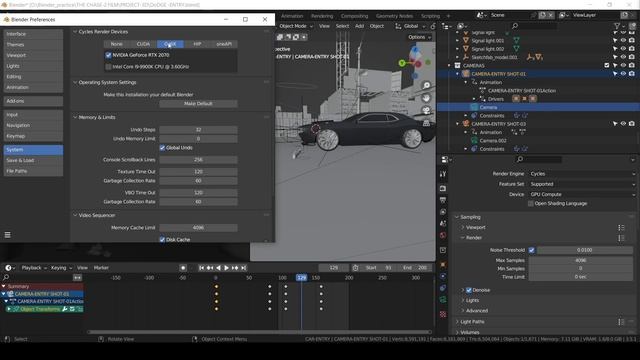Toggle the Noise Threshold checkbox
The width and height of the screenshot is (640, 360).
coord(531,250)
